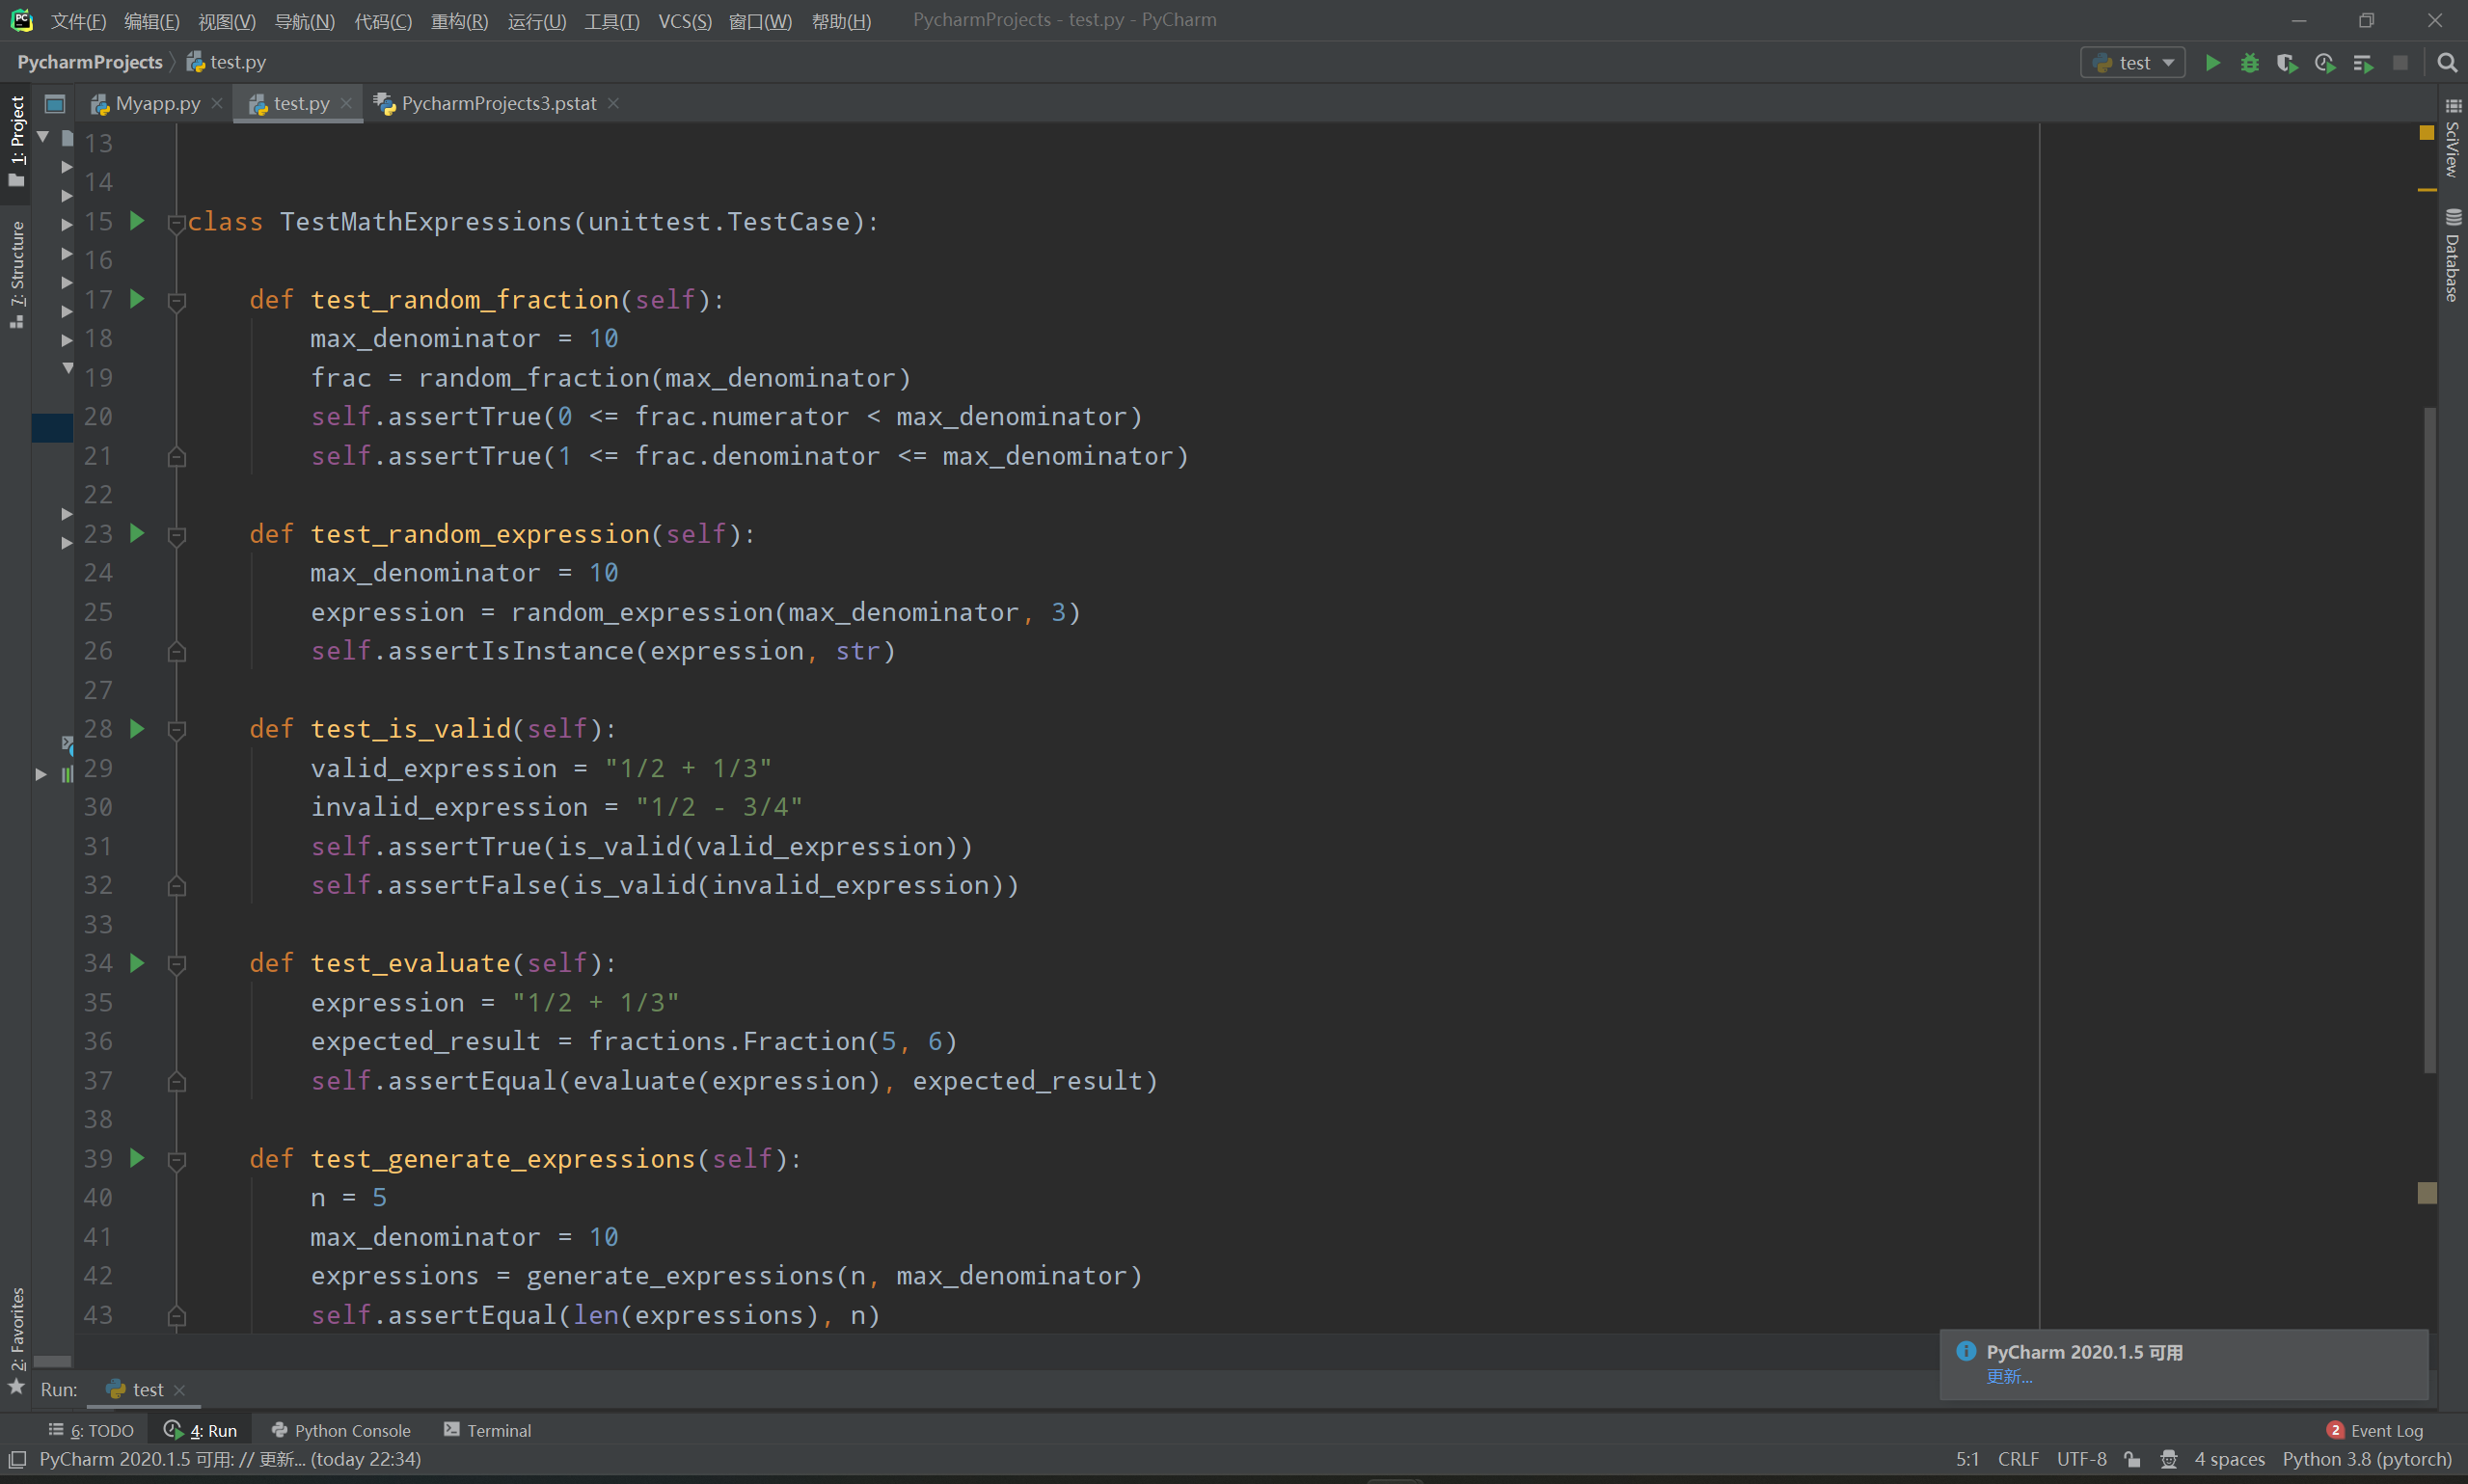Open the 帮助(H) menu

[841, 21]
